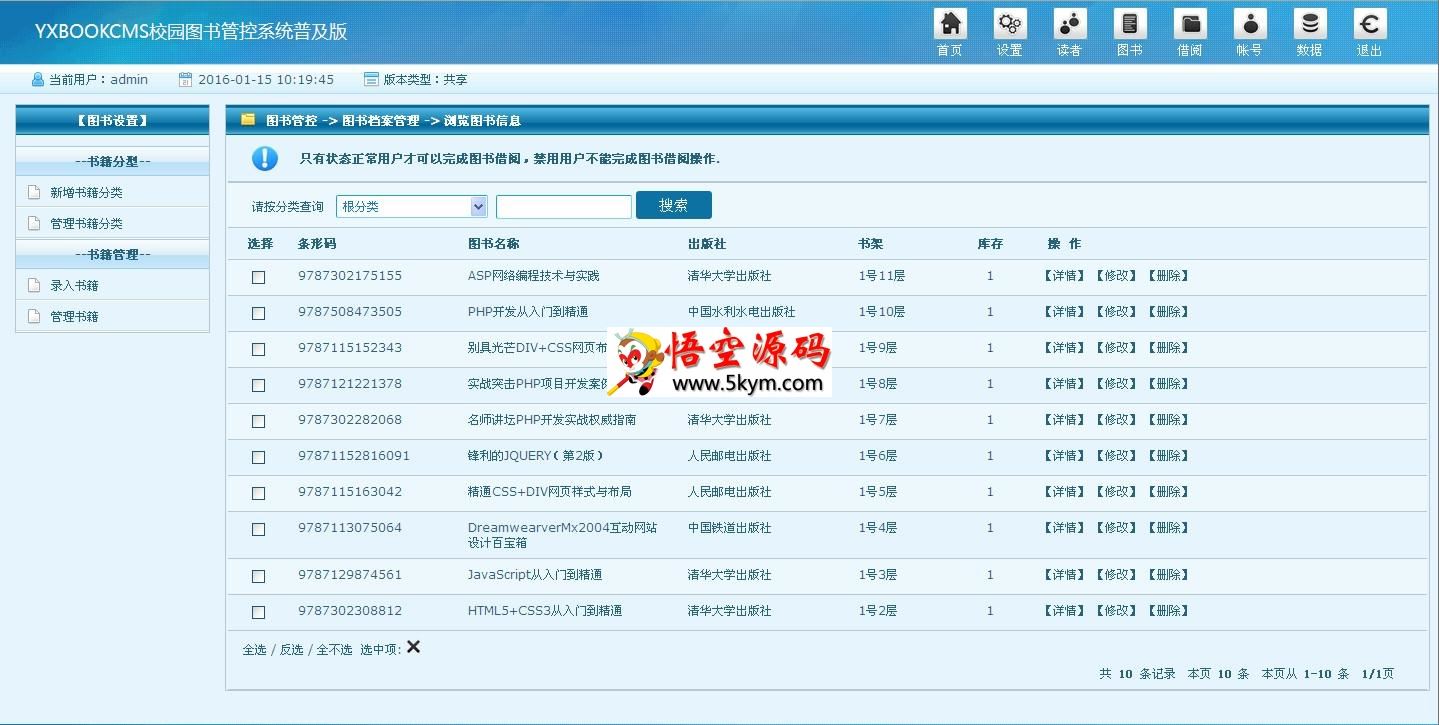Click shelf label 1号11层

pos(882,276)
